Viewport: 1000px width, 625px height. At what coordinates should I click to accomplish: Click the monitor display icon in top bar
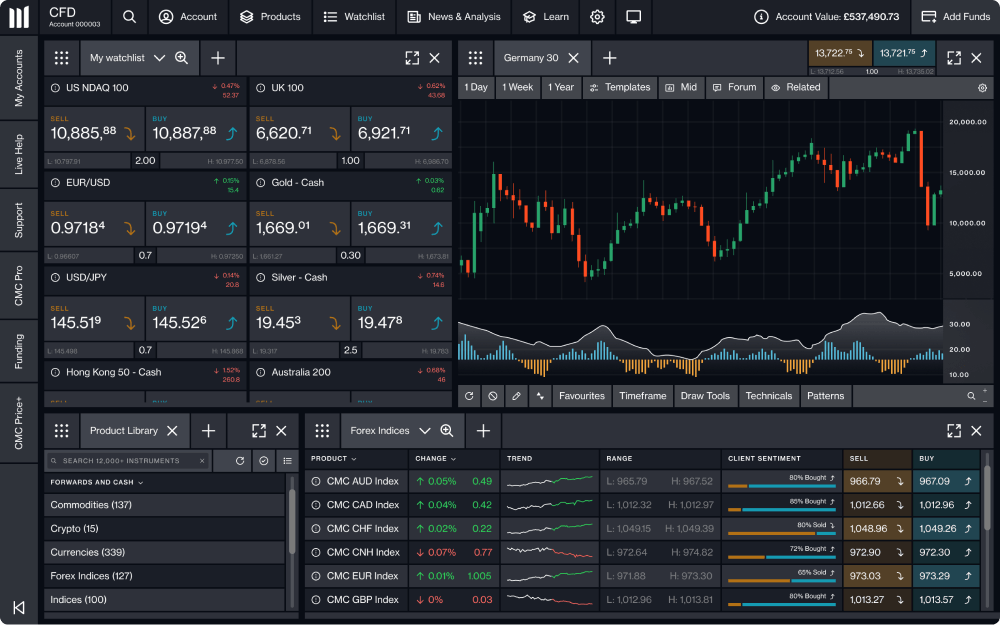(631, 17)
